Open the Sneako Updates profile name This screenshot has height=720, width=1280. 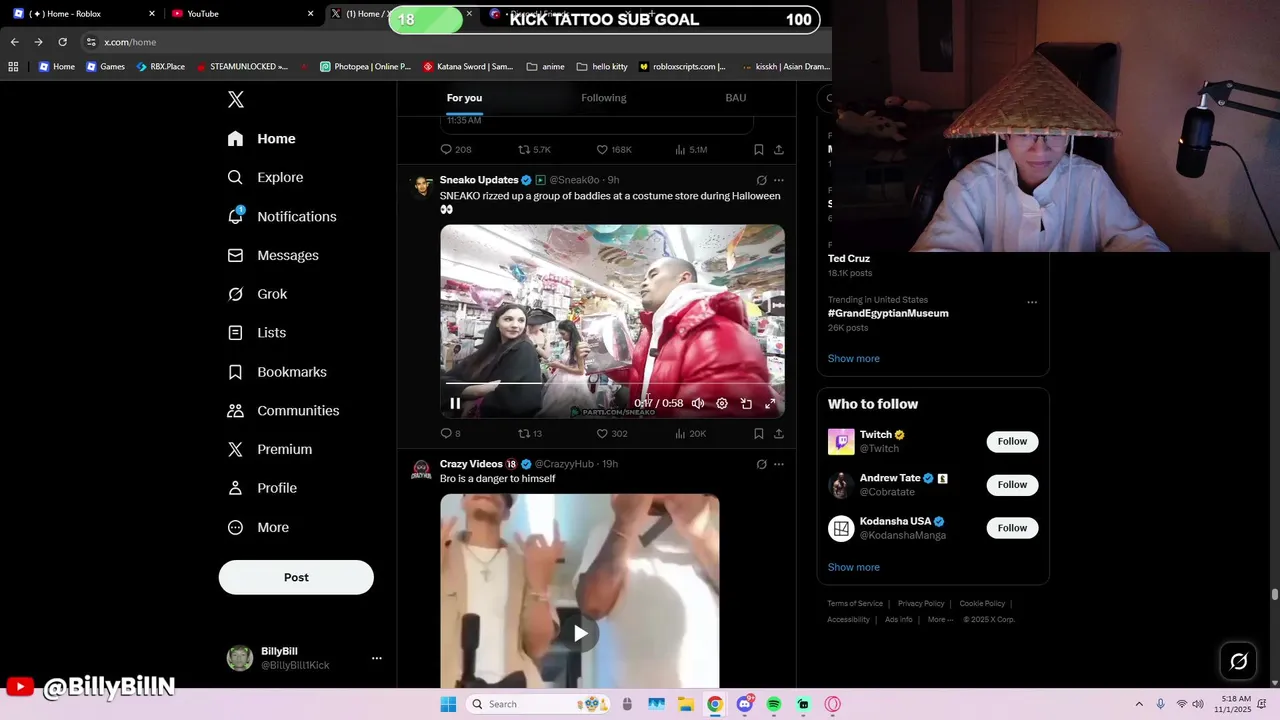[x=479, y=180]
